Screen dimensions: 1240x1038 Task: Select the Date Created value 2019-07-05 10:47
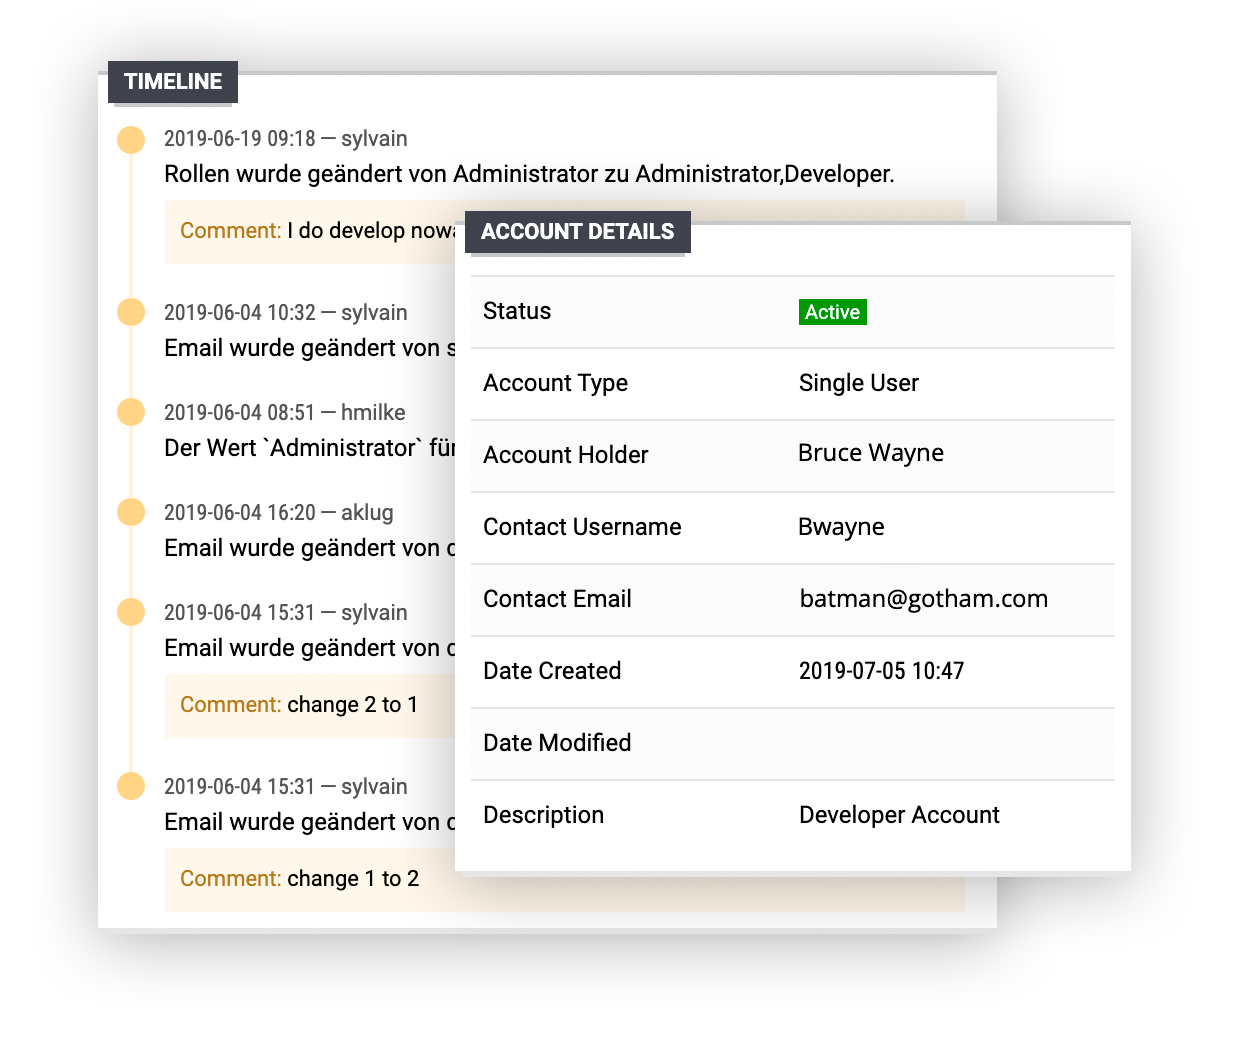click(x=881, y=671)
